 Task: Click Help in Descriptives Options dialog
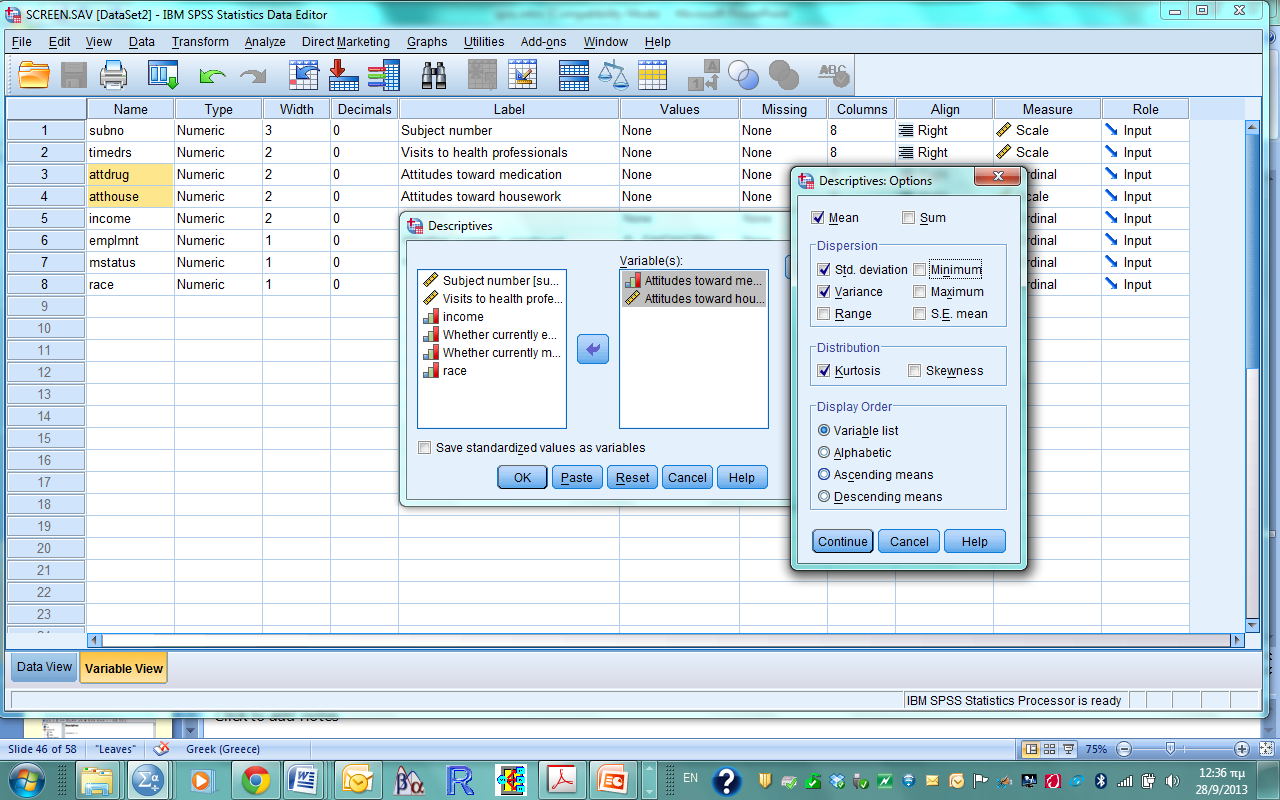(975, 541)
